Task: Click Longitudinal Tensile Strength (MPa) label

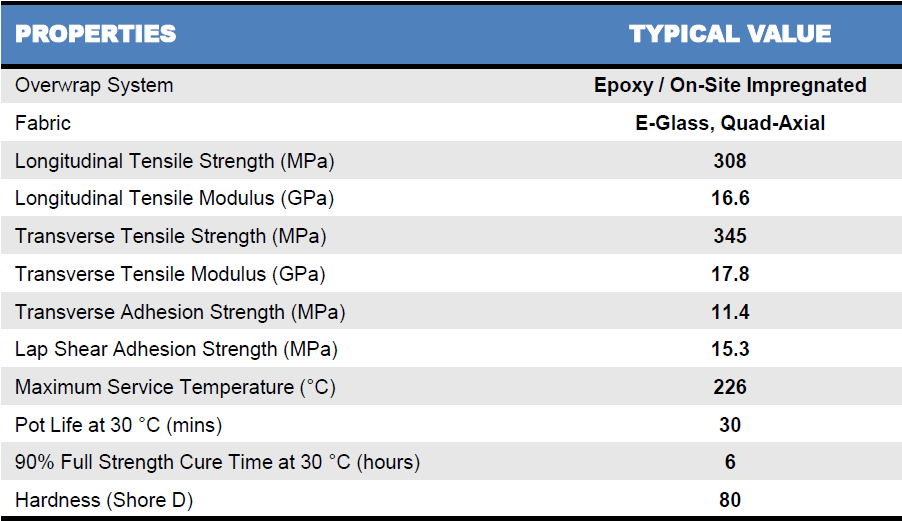Action: (174, 161)
